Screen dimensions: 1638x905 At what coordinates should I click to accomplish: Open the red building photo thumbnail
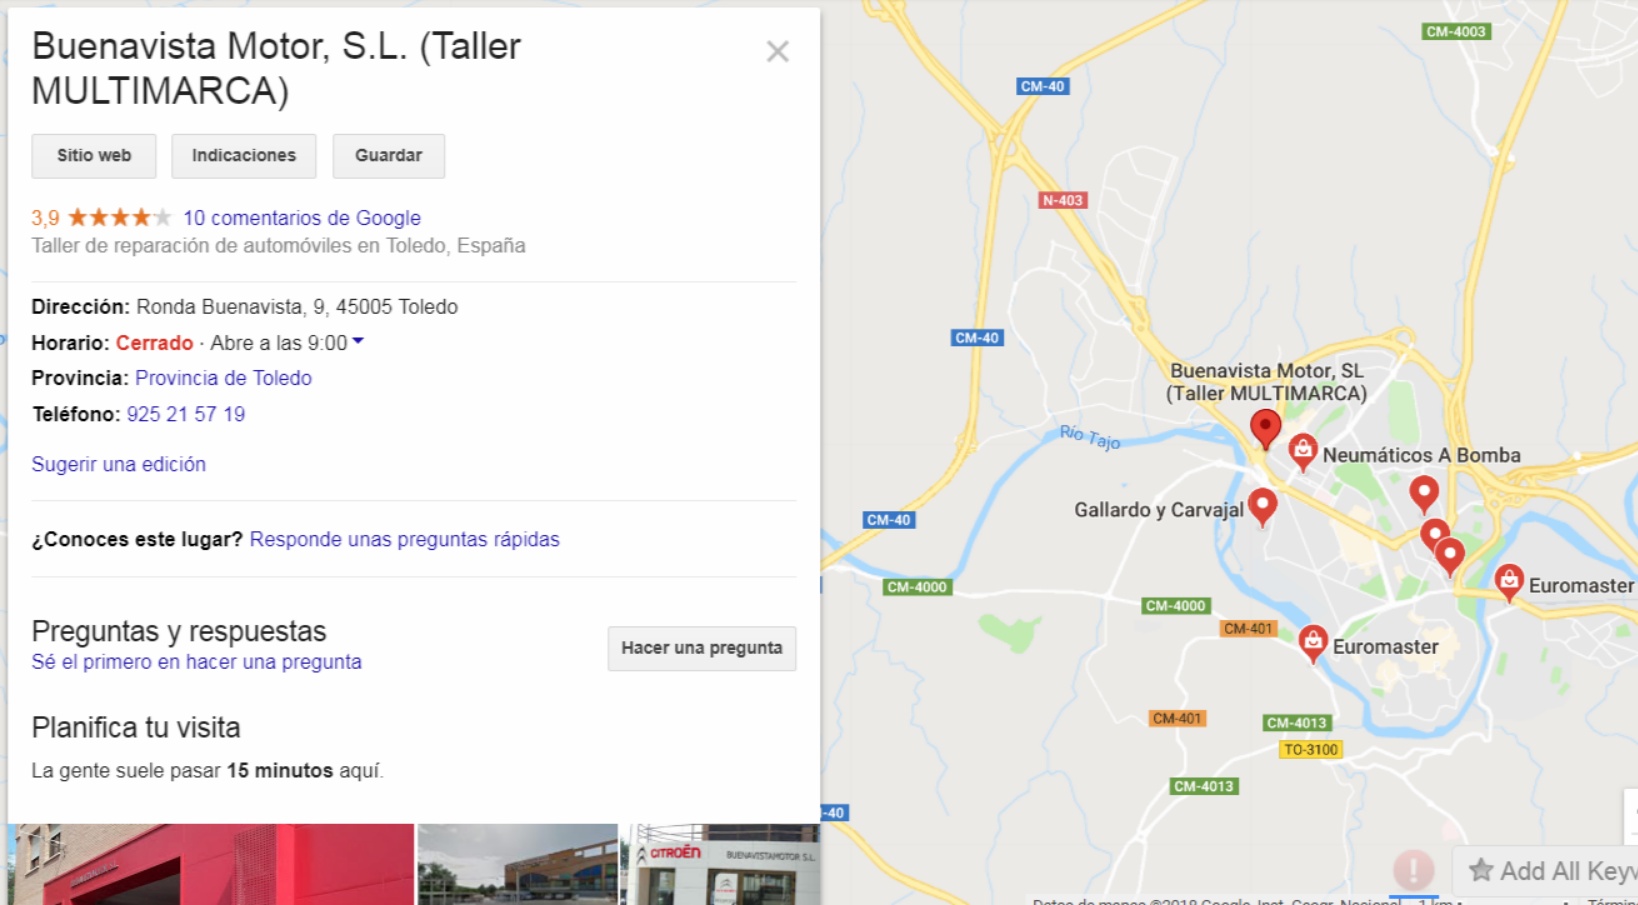point(211,864)
